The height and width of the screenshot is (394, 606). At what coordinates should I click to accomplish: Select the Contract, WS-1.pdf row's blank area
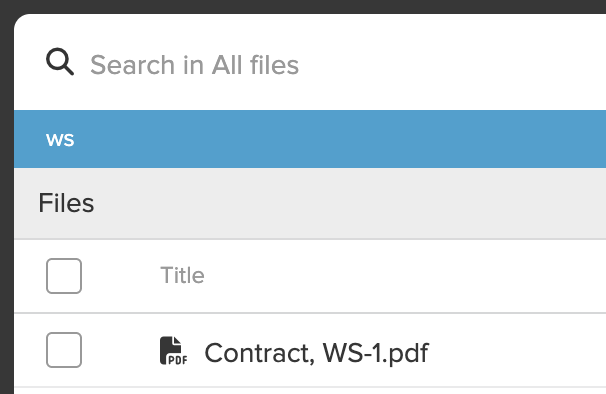pos(518,350)
